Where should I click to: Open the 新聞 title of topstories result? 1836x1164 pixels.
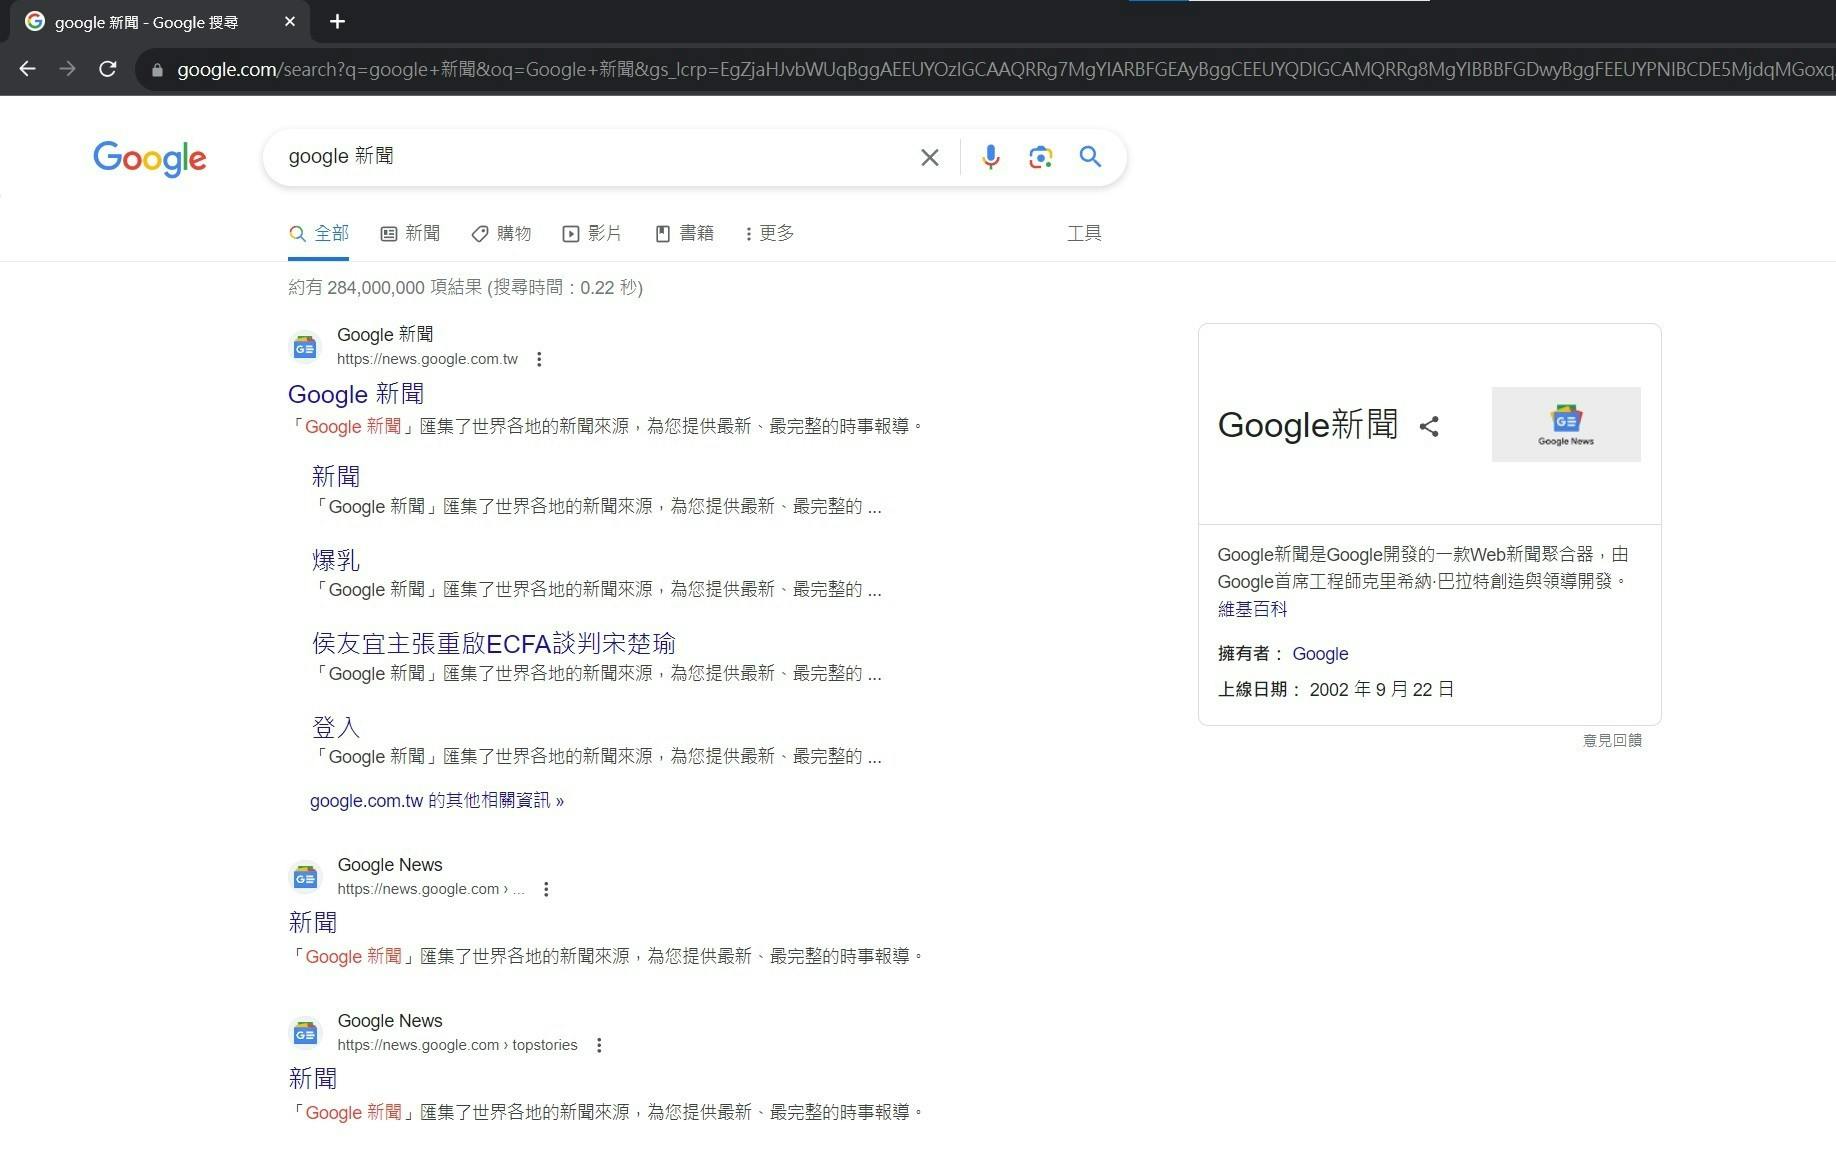tap(313, 1078)
